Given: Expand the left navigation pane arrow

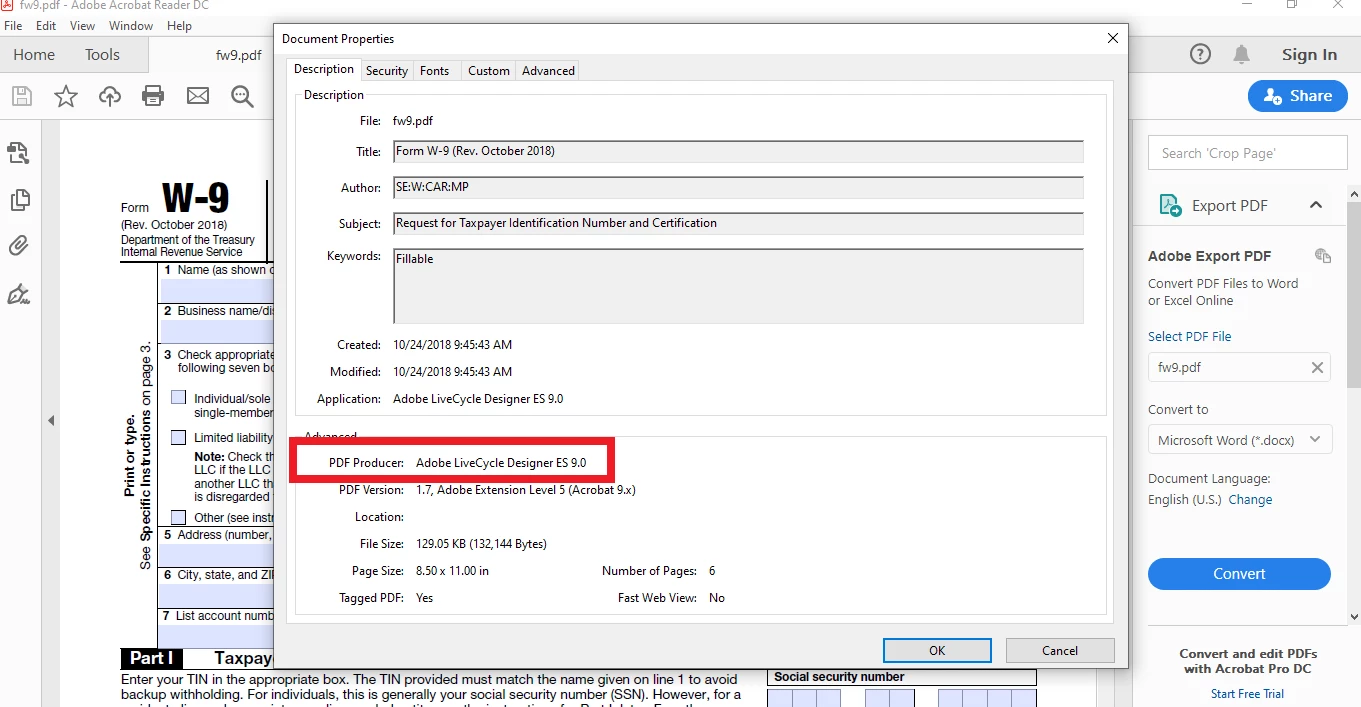Looking at the screenshot, I should [51, 421].
